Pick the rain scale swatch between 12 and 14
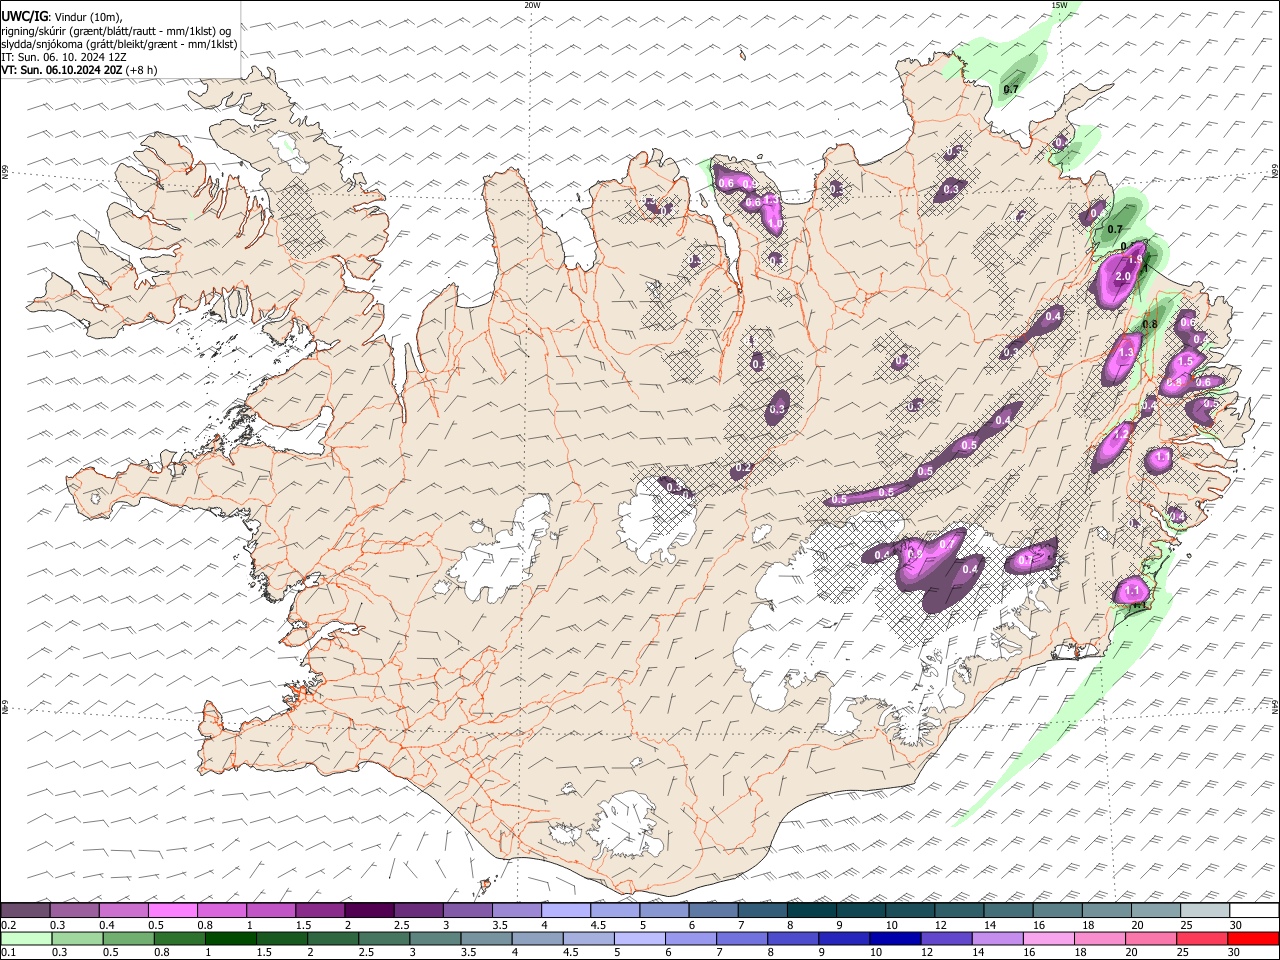 click(x=947, y=939)
